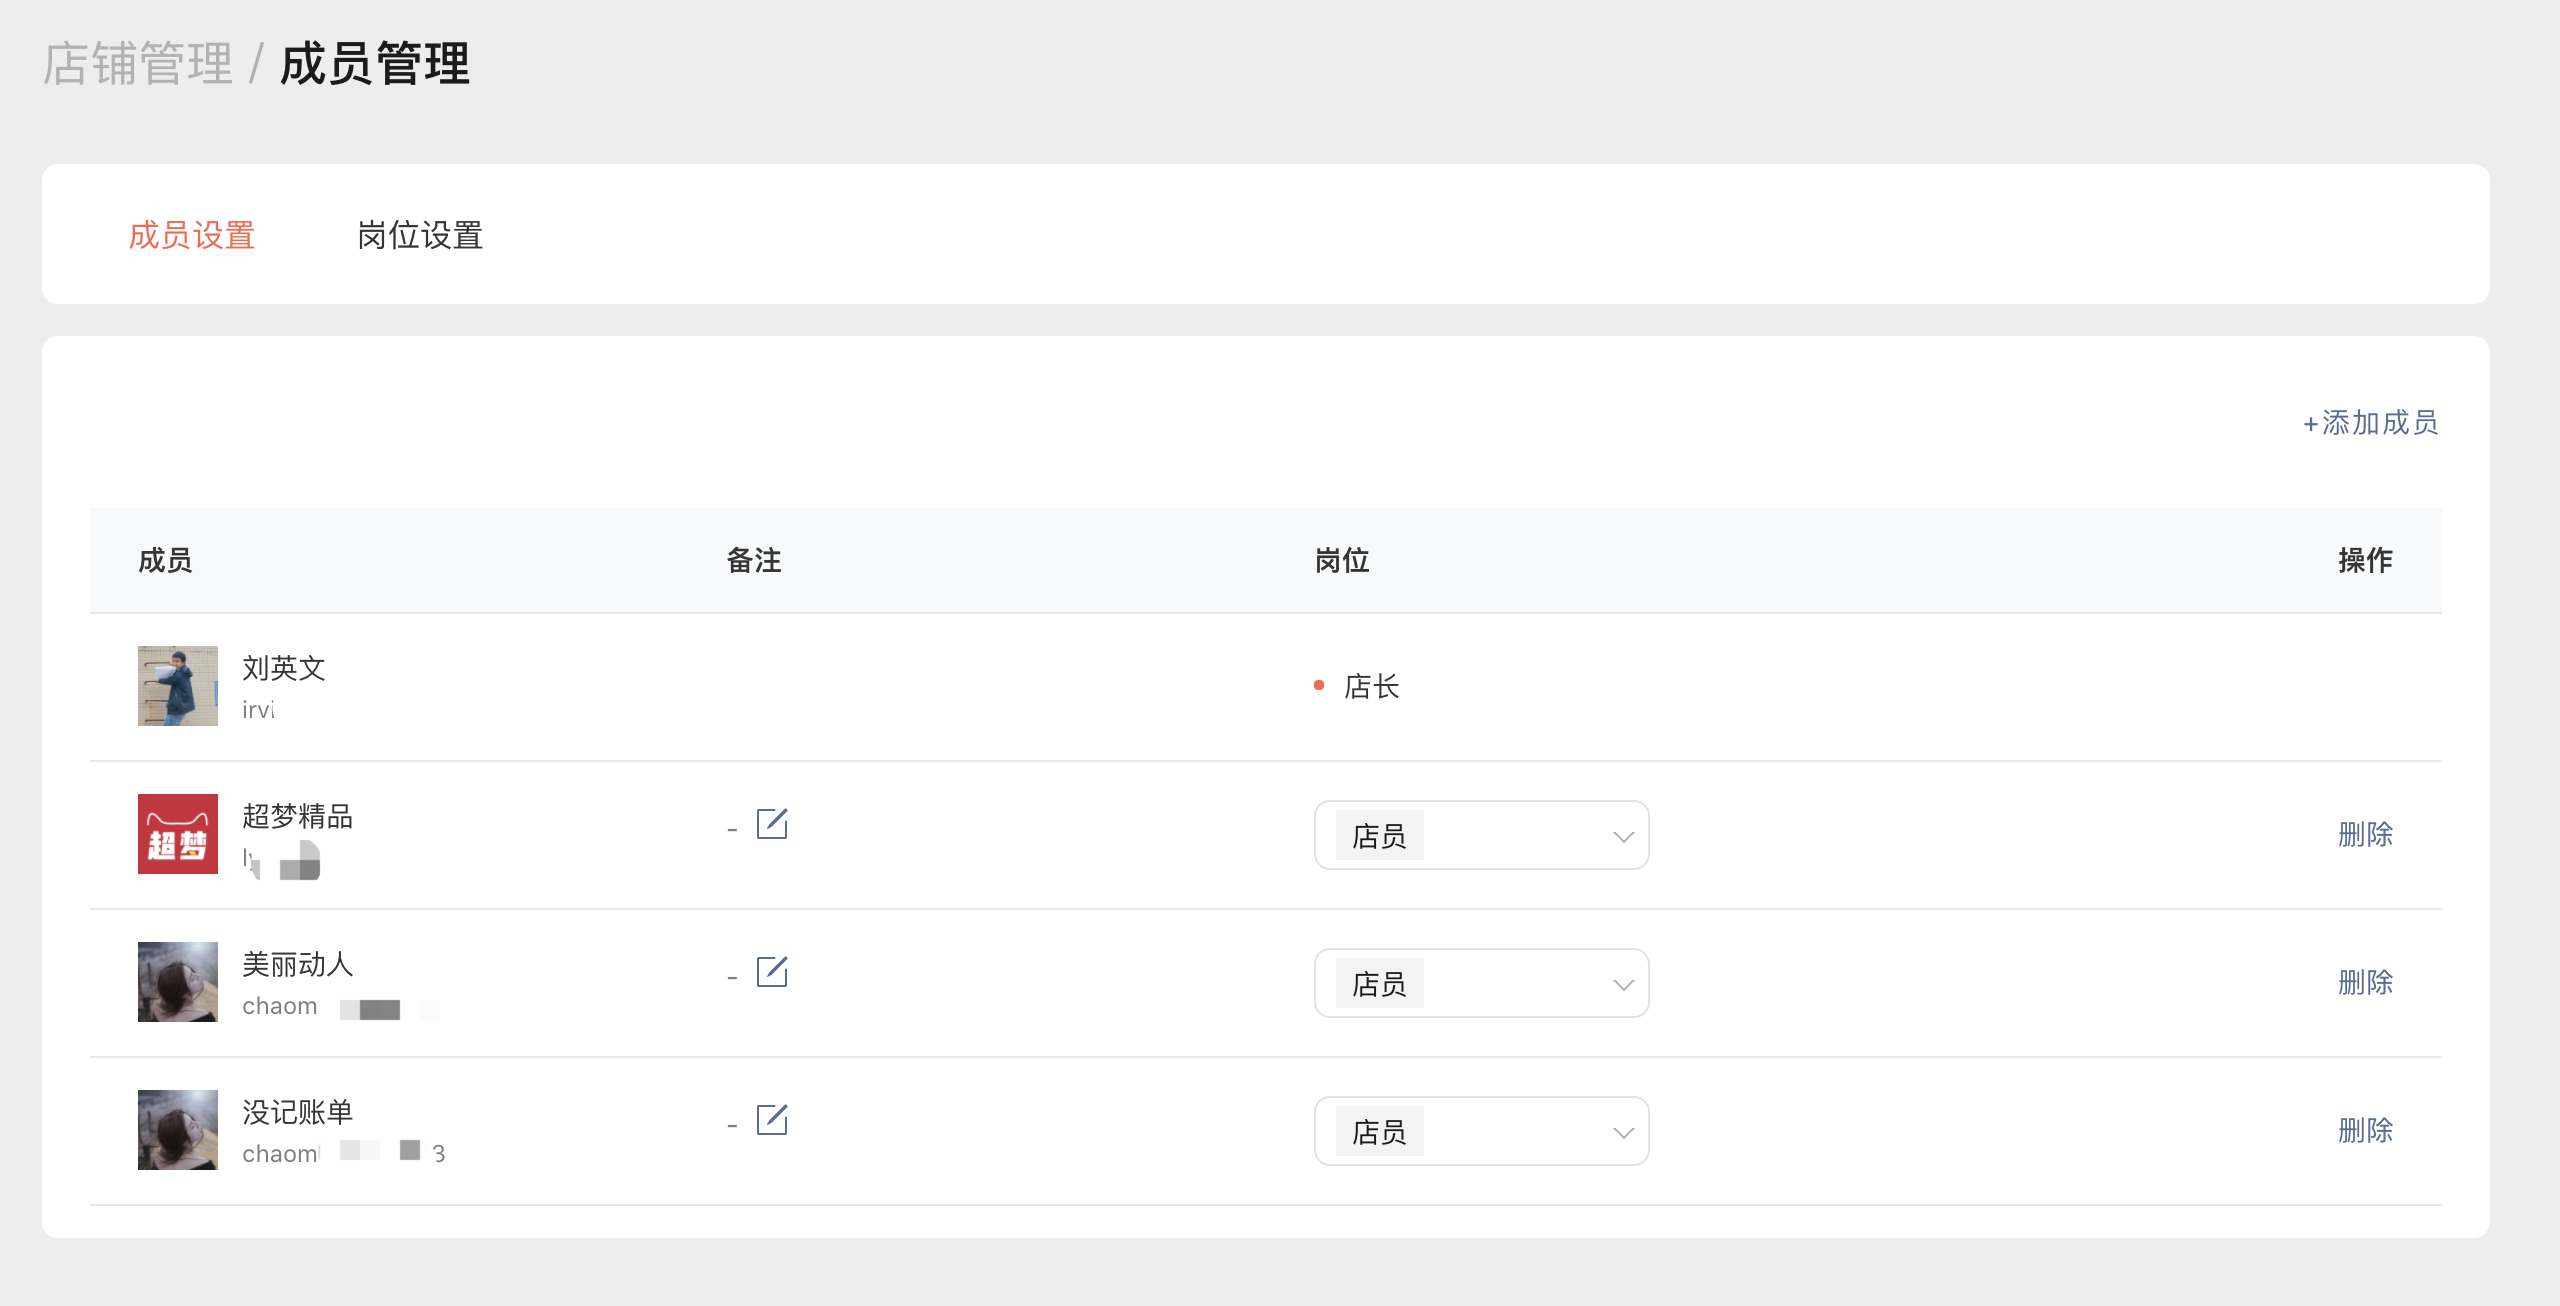Click the red 超梦 shop avatar
Image resolution: width=2560 pixels, height=1306 pixels.
[178, 834]
